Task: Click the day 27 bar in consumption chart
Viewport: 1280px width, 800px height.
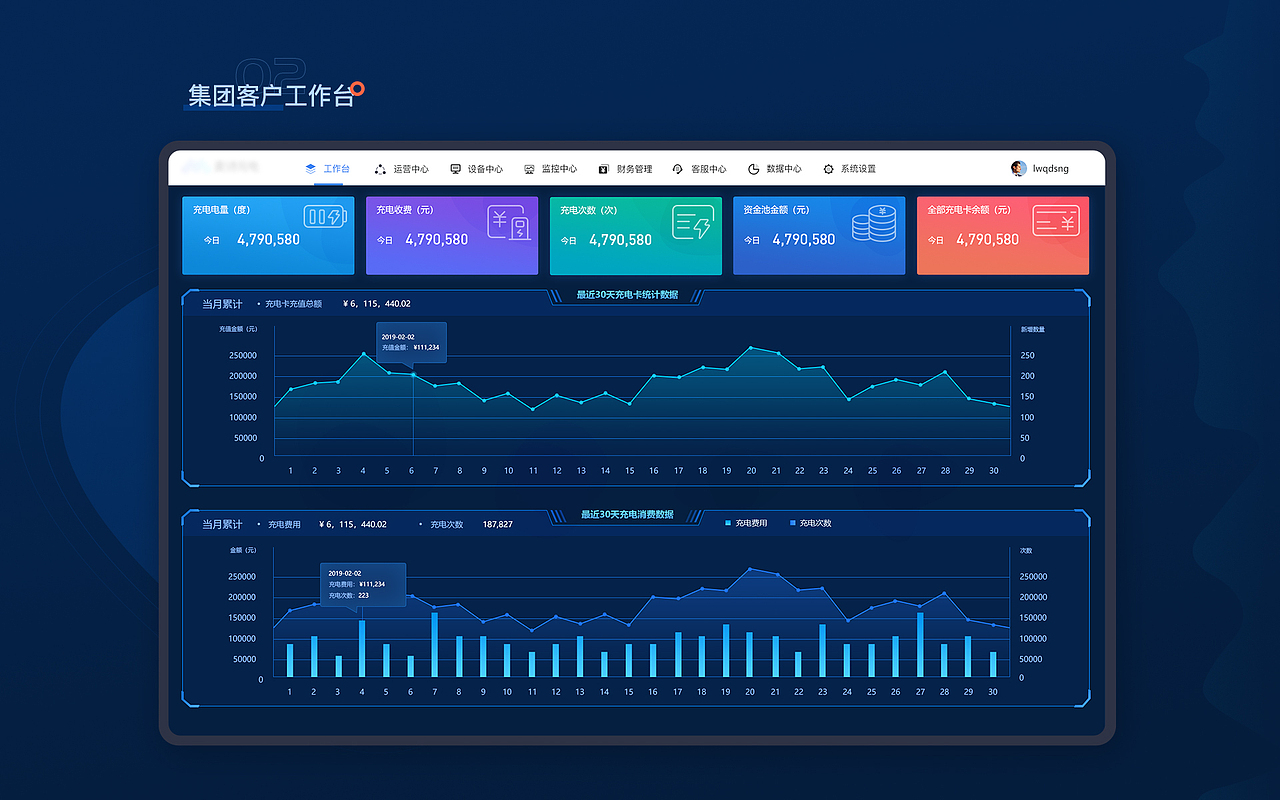Action: pos(920,645)
